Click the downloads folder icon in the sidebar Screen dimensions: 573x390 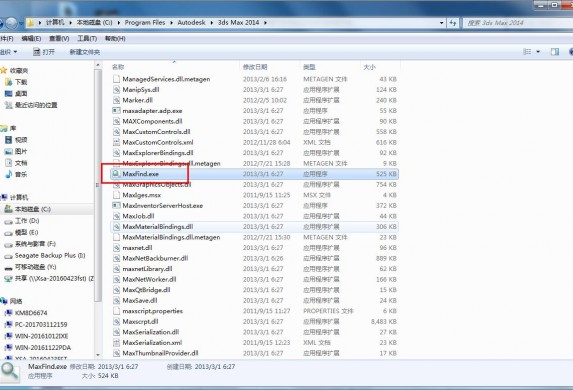(8, 82)
